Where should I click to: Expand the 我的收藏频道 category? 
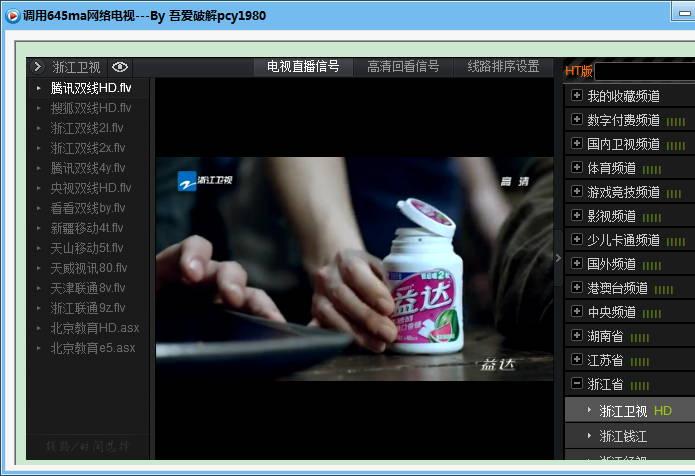[576, 96]
